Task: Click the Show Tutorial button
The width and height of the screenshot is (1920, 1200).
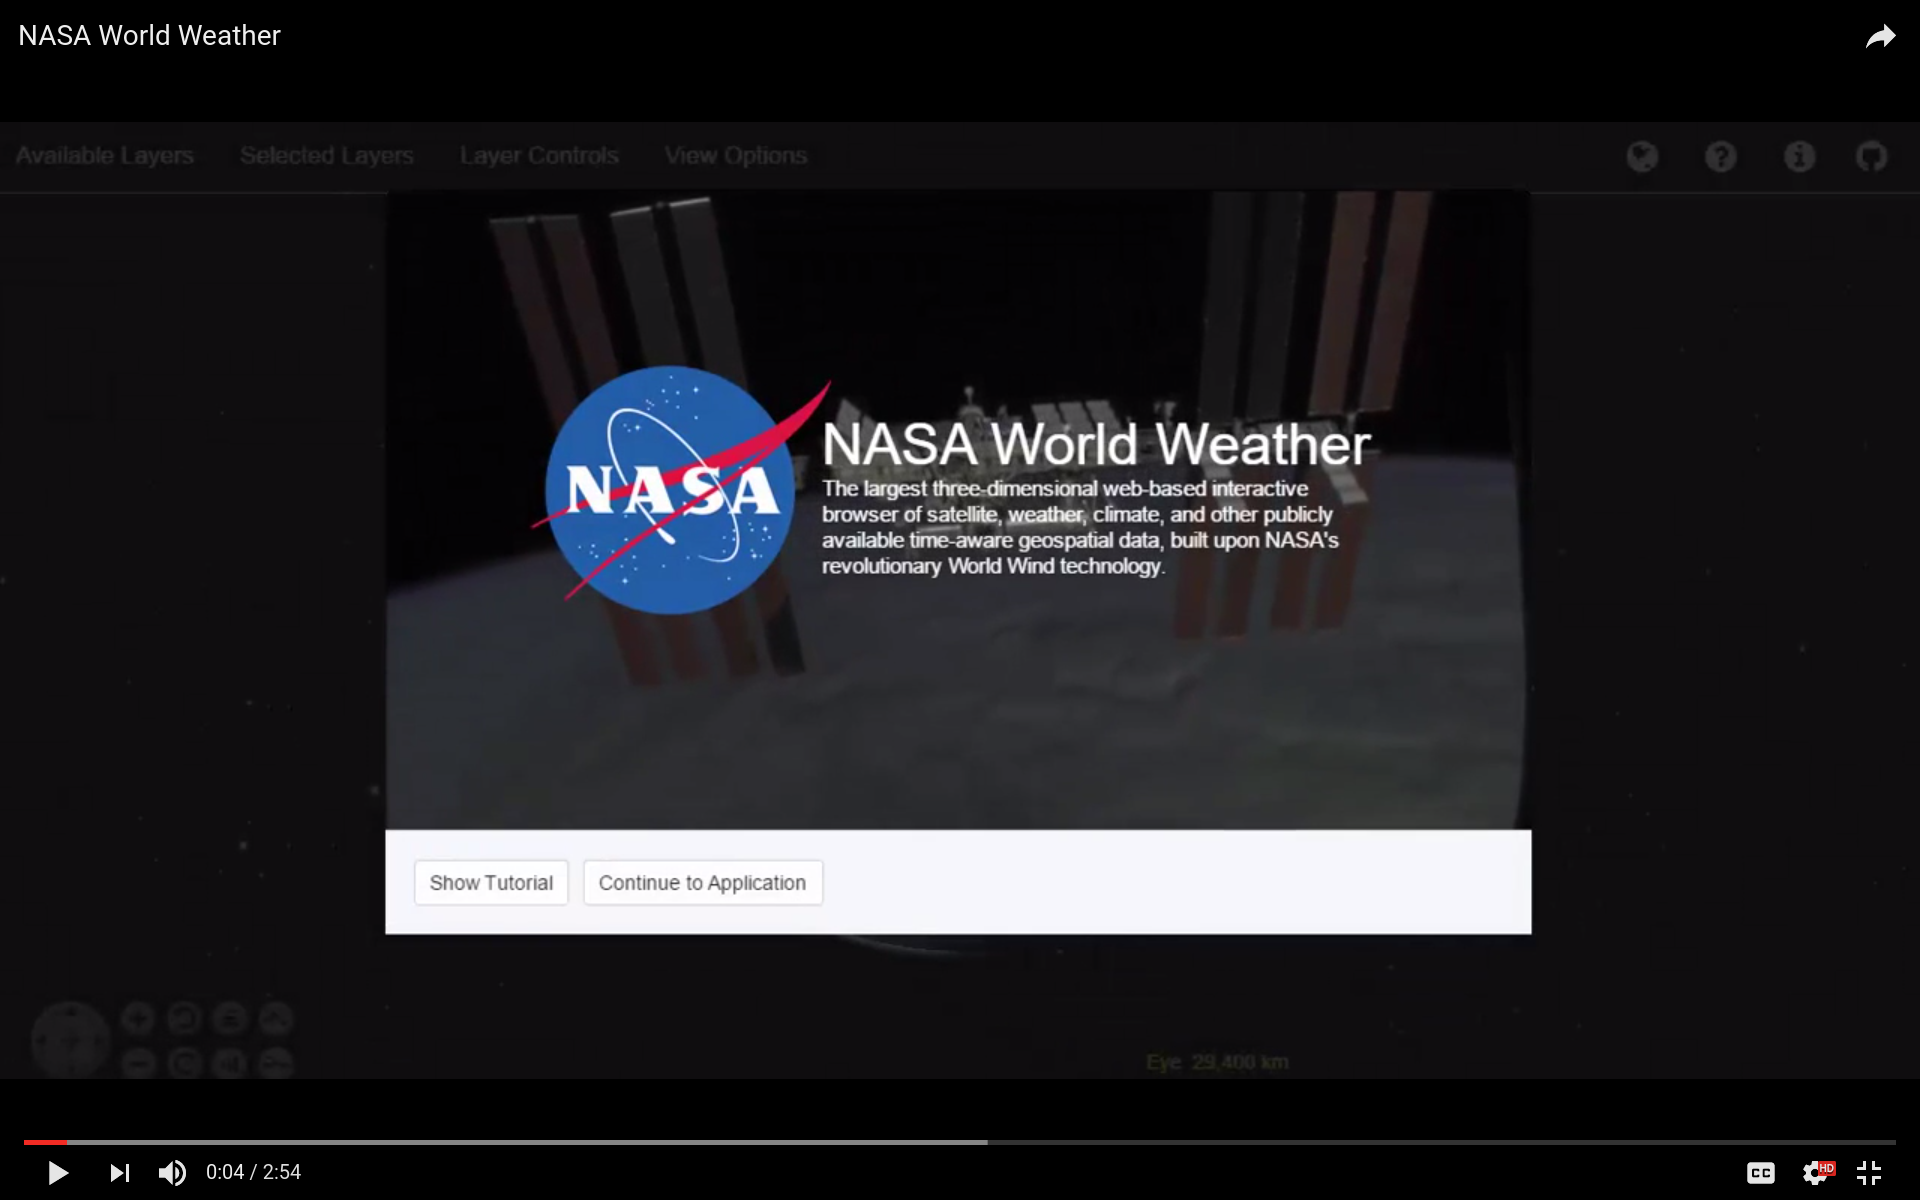Action: (x=491, y=883)
